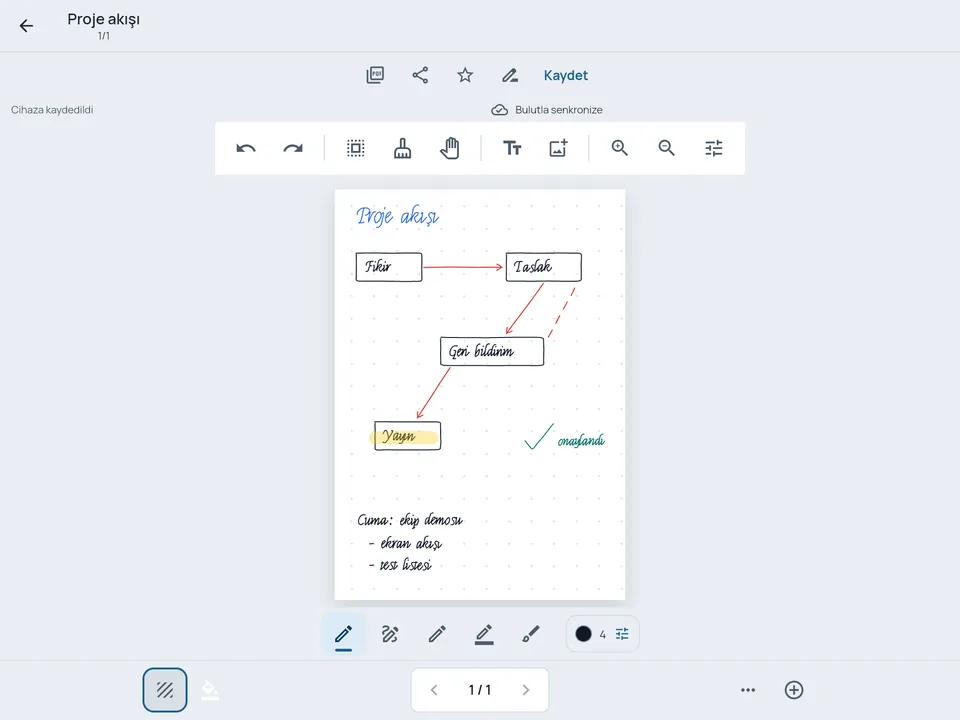Viewport: 960px width, 720px height.
Task: Zoom out of the canvas
Action: [x=667, y=148]
